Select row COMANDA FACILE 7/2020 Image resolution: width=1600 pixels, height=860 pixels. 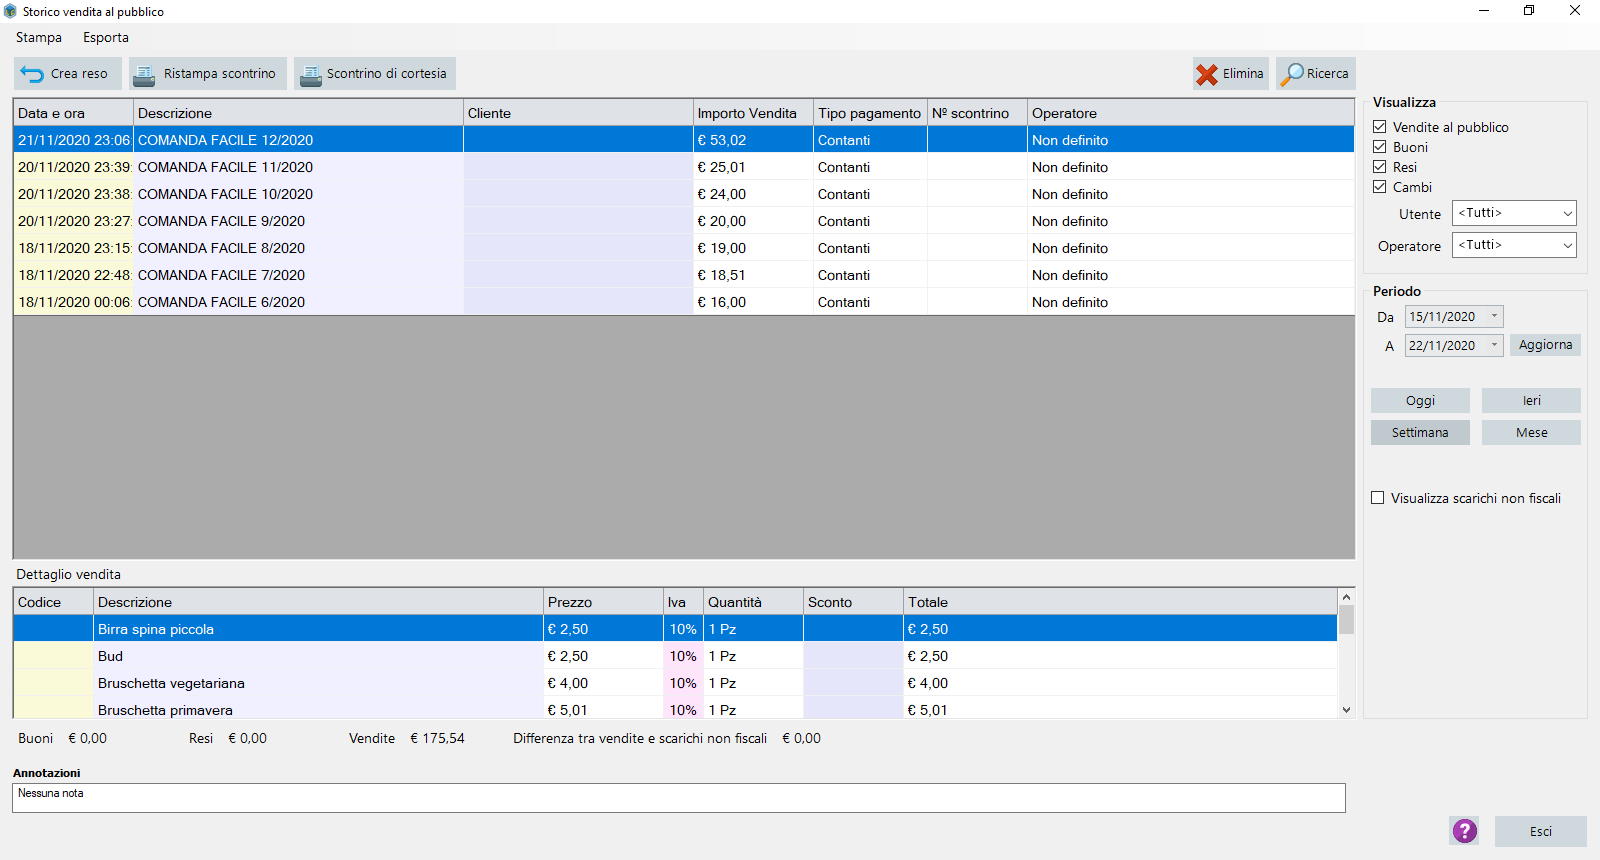(x=684, y=275)
